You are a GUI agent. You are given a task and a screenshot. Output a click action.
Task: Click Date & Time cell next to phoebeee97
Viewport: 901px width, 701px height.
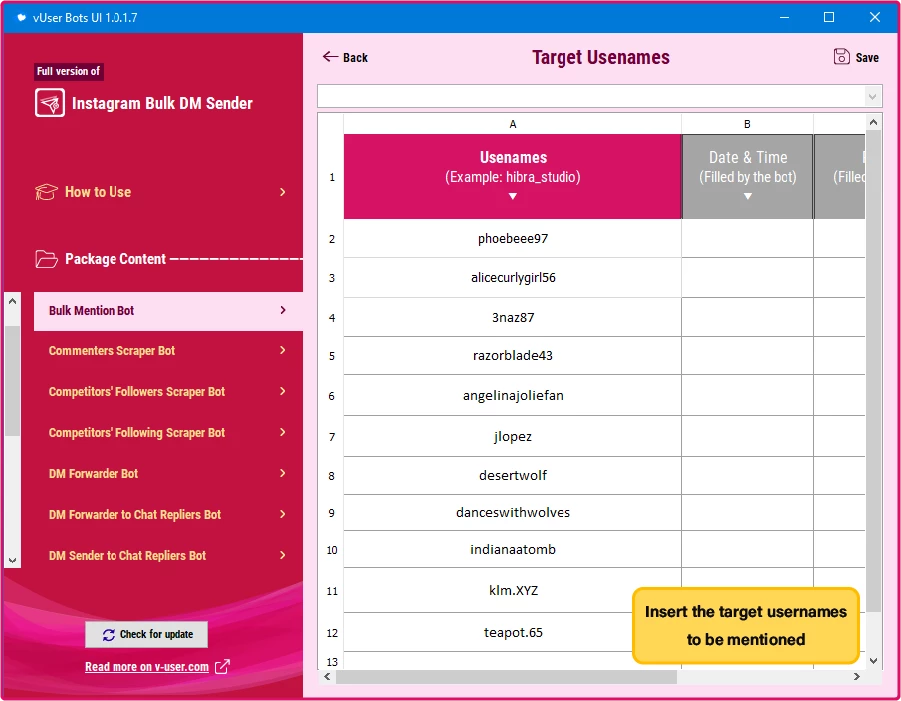point(748,238)
